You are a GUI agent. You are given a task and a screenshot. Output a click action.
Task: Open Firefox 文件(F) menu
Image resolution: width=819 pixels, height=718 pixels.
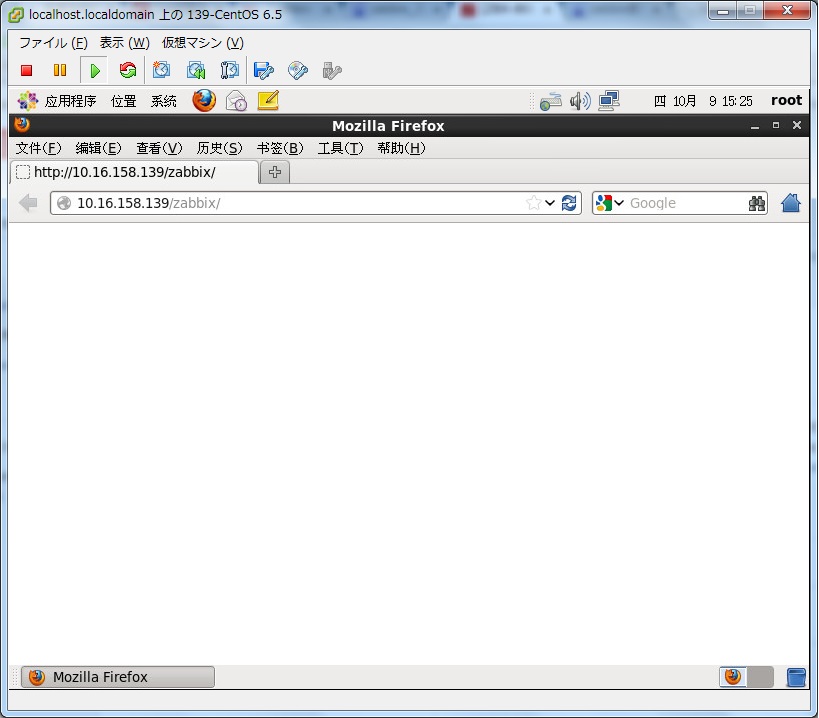click(38, 148)
